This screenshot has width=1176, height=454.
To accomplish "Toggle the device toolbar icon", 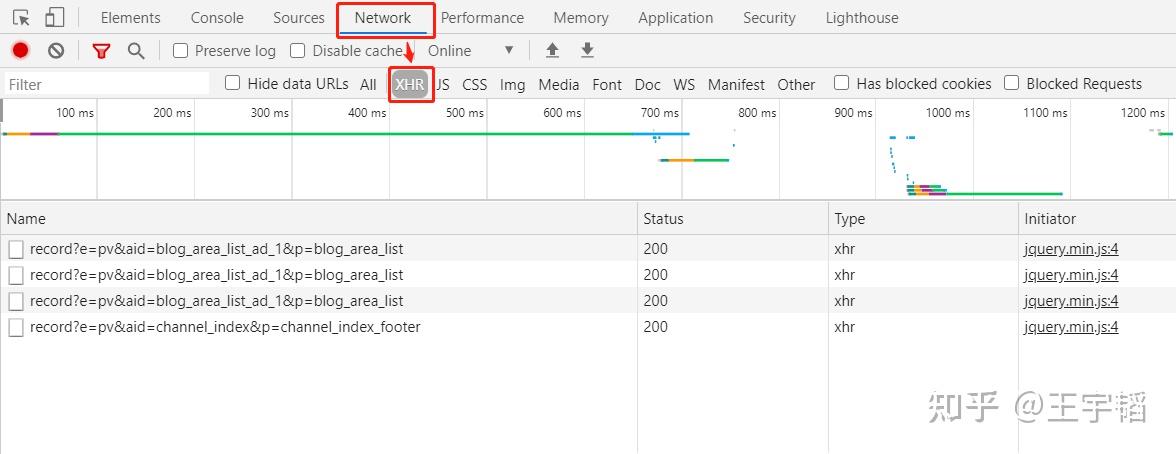I will tap(55, 18).
